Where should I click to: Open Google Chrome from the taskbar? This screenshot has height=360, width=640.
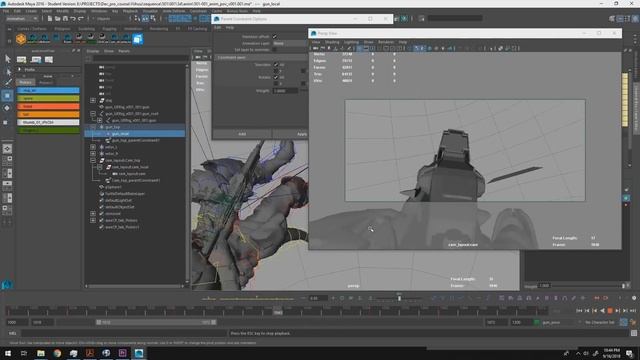click(x=57, y=353)
